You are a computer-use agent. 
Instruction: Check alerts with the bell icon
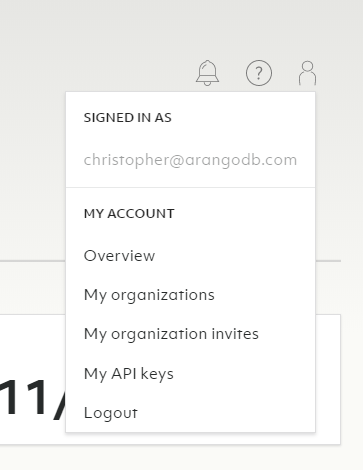tap(207, 73)
